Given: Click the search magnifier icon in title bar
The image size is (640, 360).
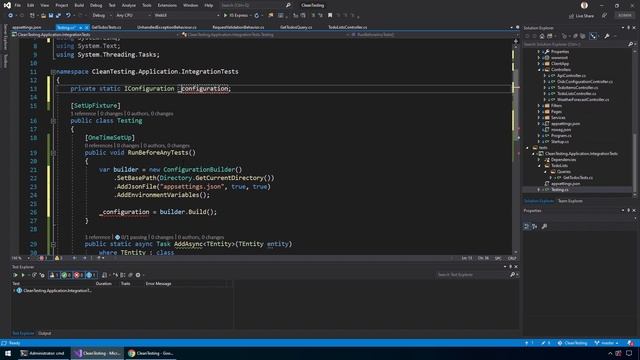Looking at the screenshot, I should (288, 5).
